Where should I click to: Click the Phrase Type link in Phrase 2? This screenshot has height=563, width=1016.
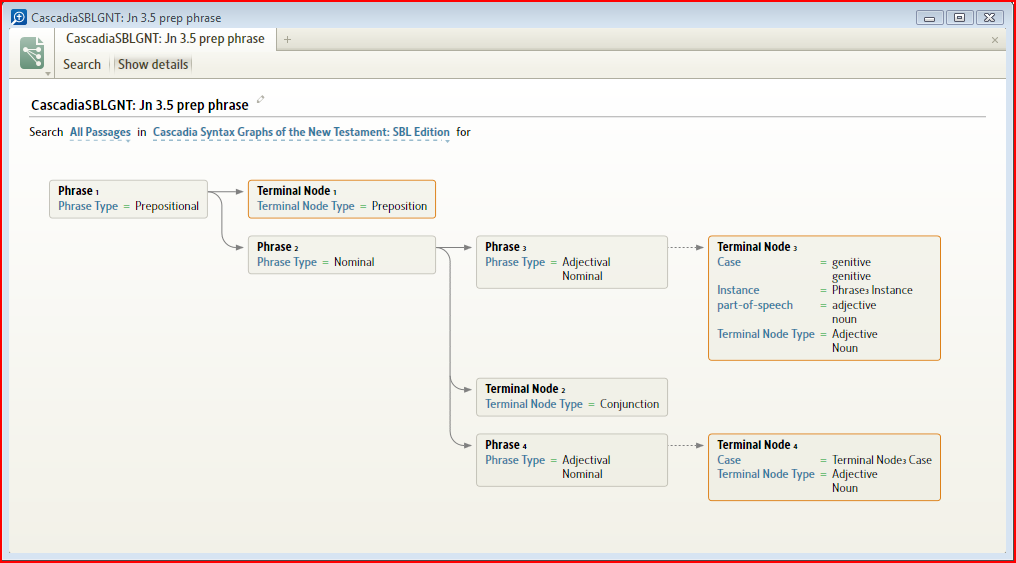coord(286,262)
